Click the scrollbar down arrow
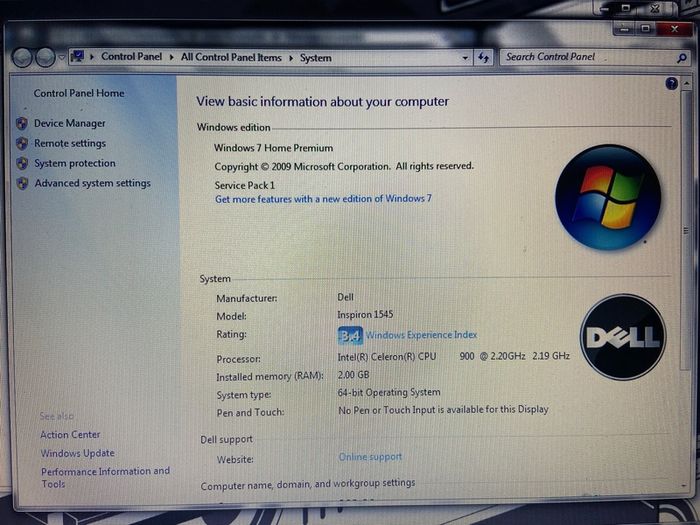The height and width of the screenshot is (525, 700). click(685, 485)
